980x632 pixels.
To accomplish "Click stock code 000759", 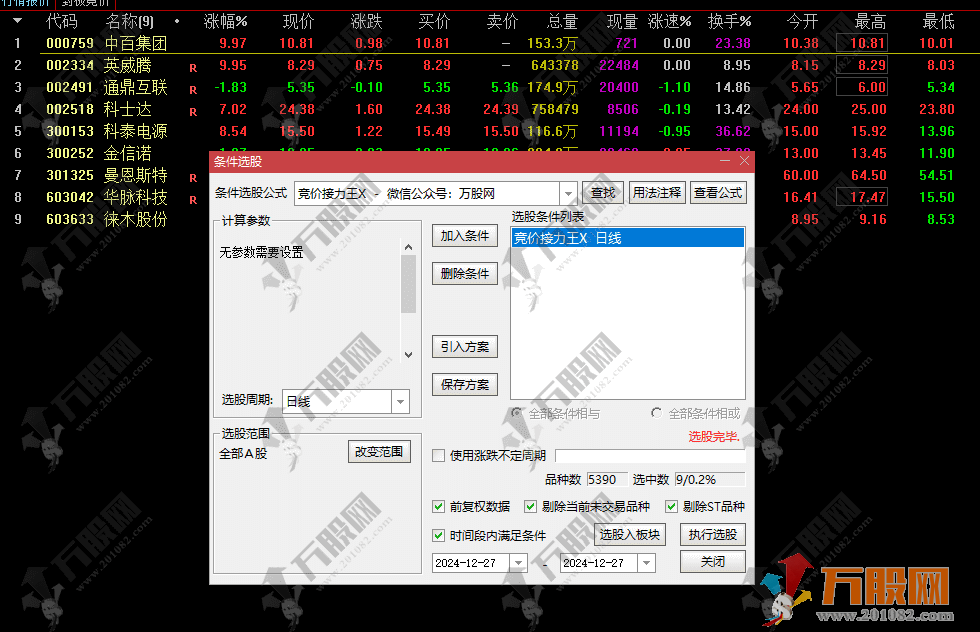I will point(70,43).
